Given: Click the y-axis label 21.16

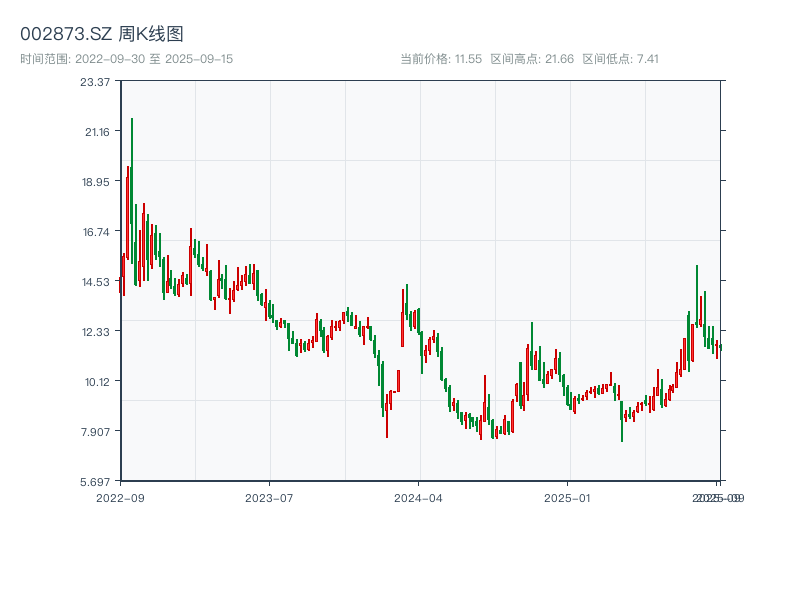Looking at the screenshot, I should point(97,132).
